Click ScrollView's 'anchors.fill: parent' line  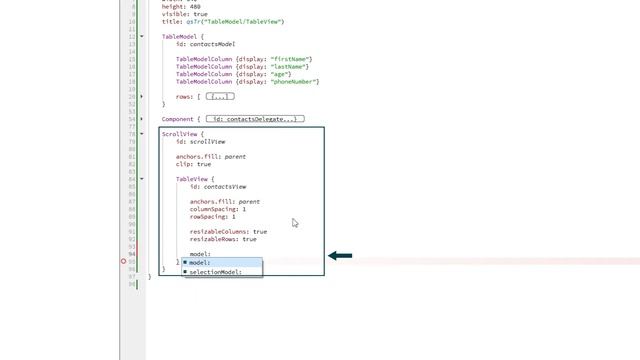tap(211, 157)
